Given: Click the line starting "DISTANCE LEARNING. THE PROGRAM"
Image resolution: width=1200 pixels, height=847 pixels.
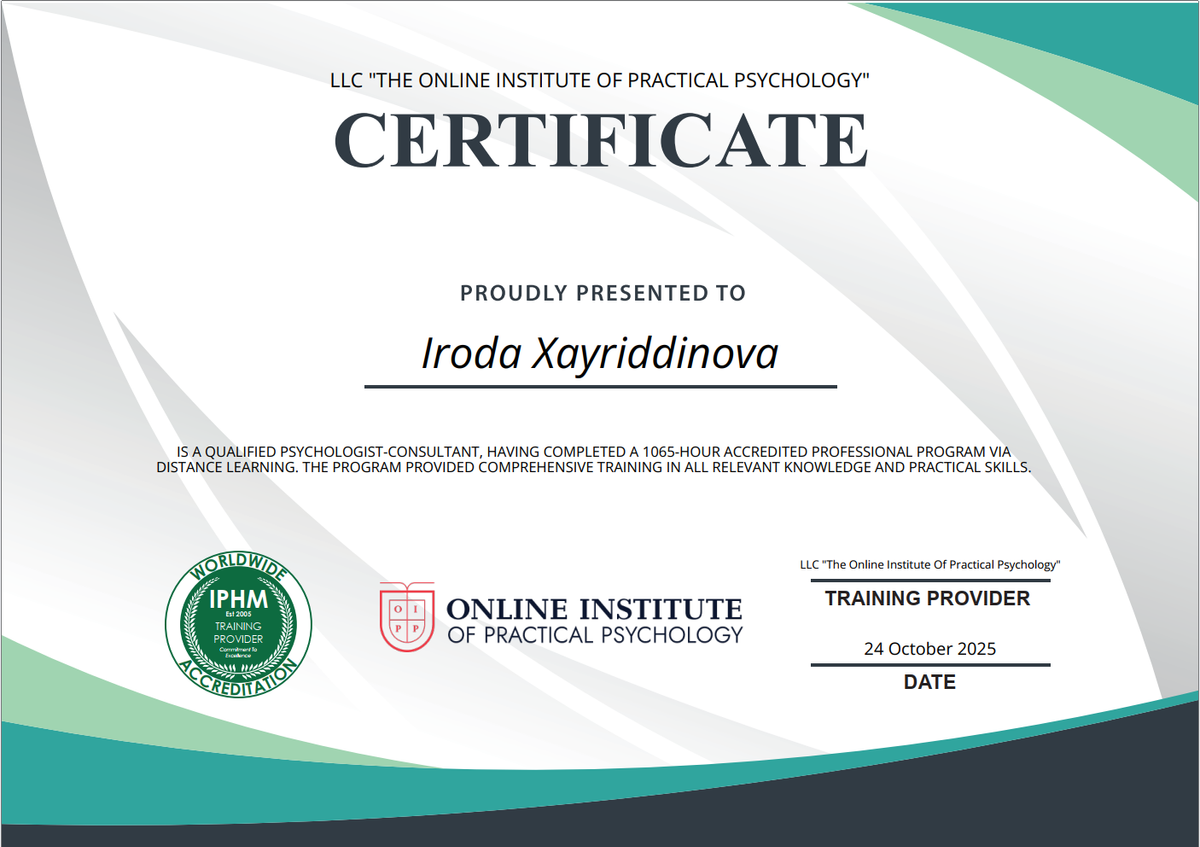Looking at the screenshot, I should [594, 467].
